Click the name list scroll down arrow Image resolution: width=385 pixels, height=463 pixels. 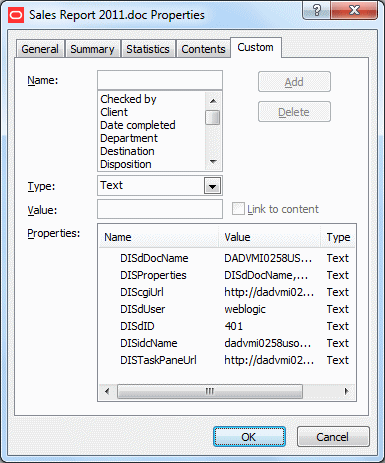pyautogui.click(x=213, y=162)
